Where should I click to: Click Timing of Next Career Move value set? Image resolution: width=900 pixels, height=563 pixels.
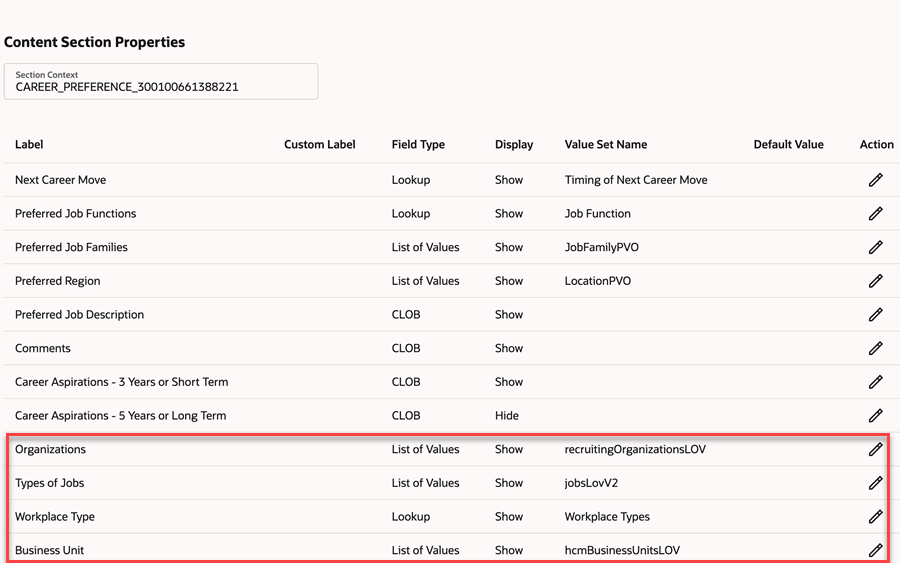click(636, 180)
